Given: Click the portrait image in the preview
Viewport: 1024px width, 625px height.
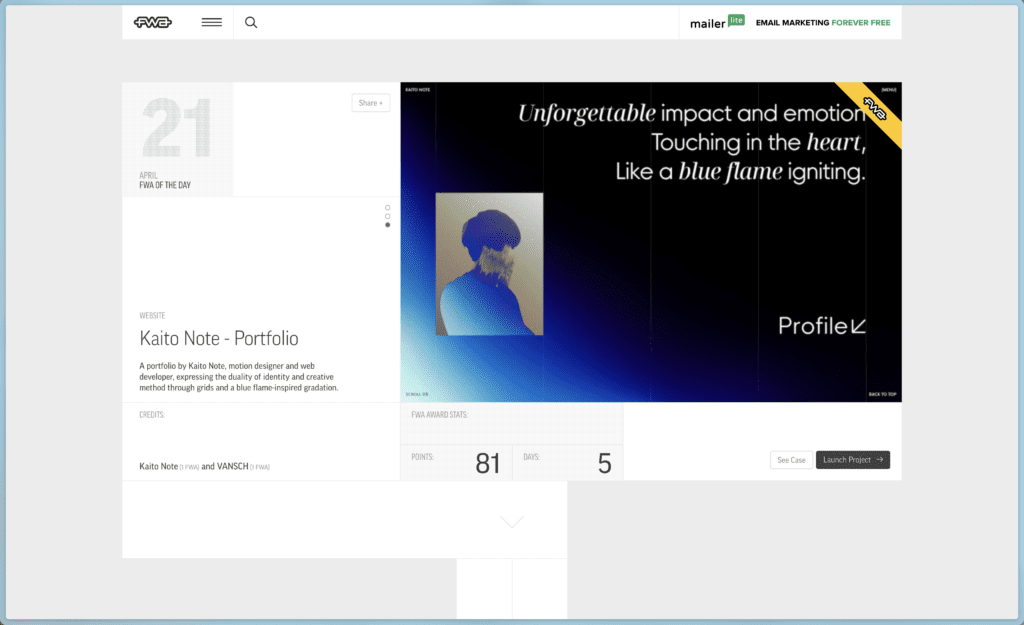Looking at the screenshot, I should (x=489, y=264).
